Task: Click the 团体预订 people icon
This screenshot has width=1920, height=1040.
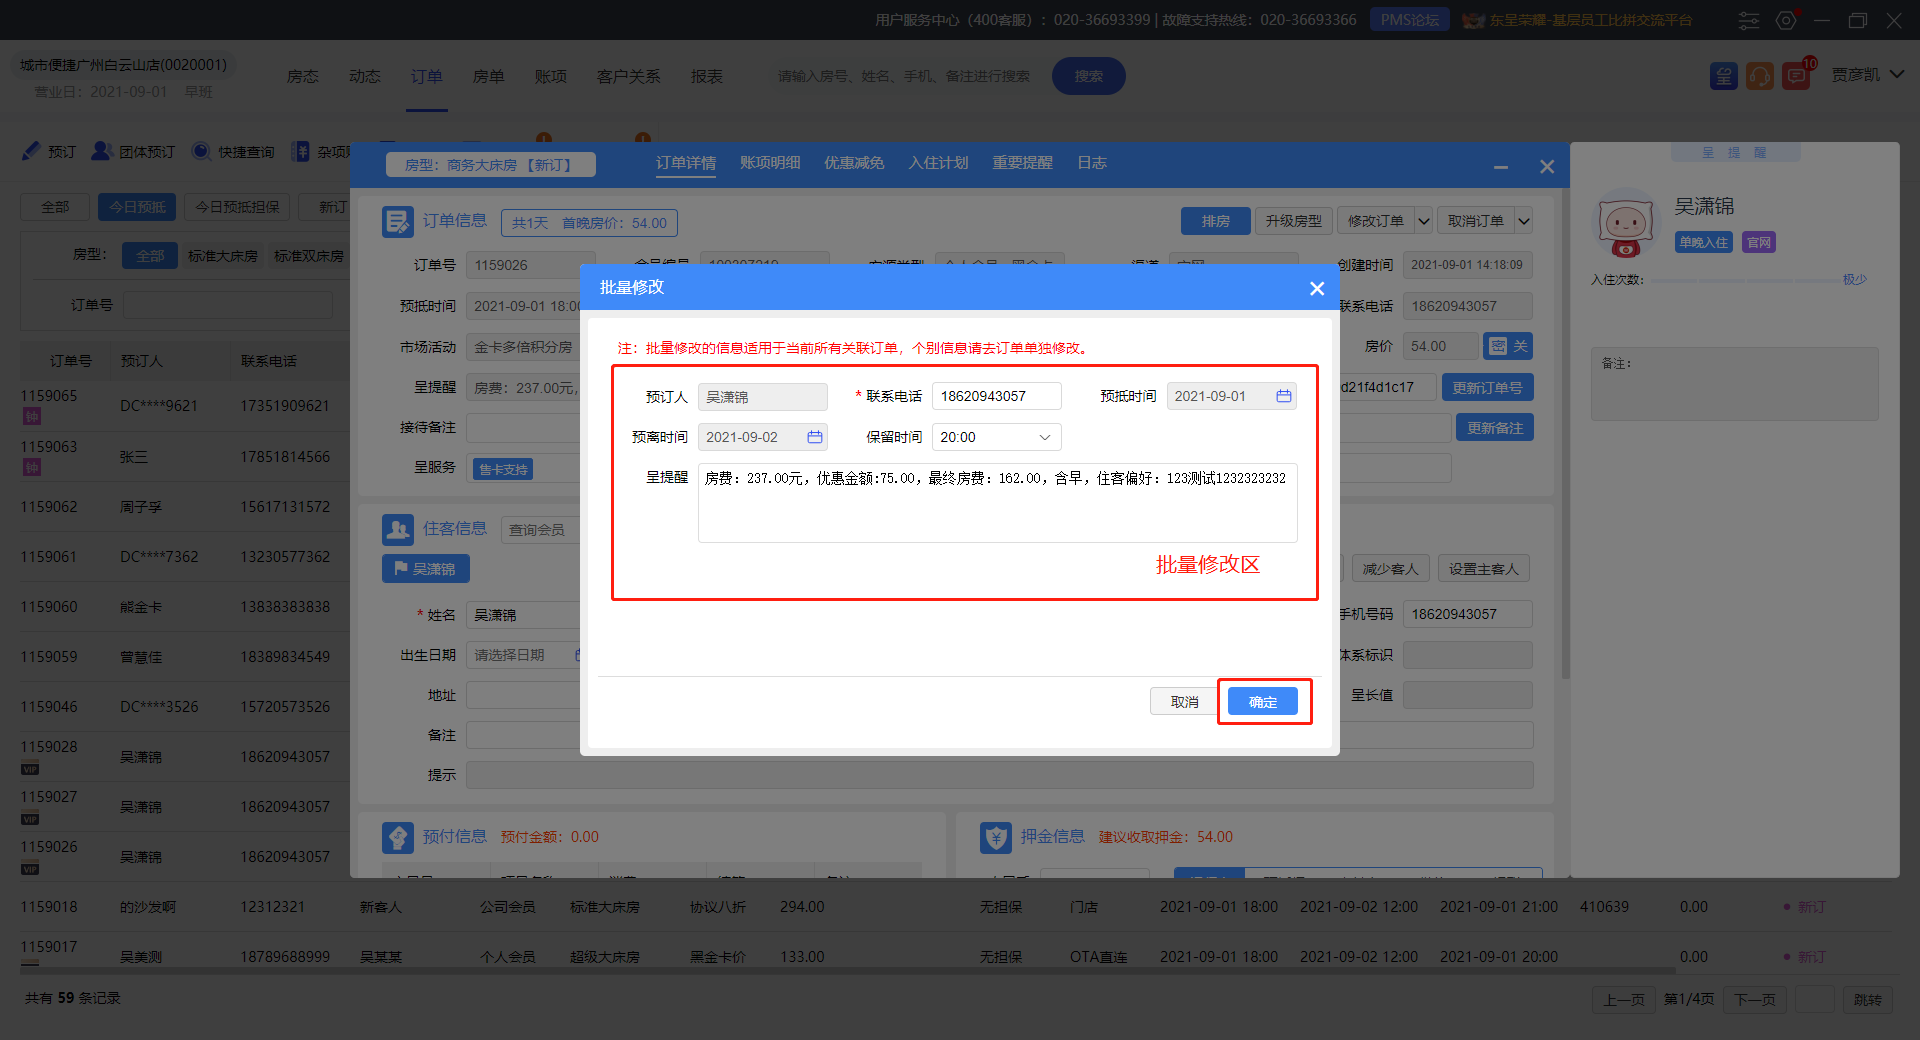Action: (101, 151)
